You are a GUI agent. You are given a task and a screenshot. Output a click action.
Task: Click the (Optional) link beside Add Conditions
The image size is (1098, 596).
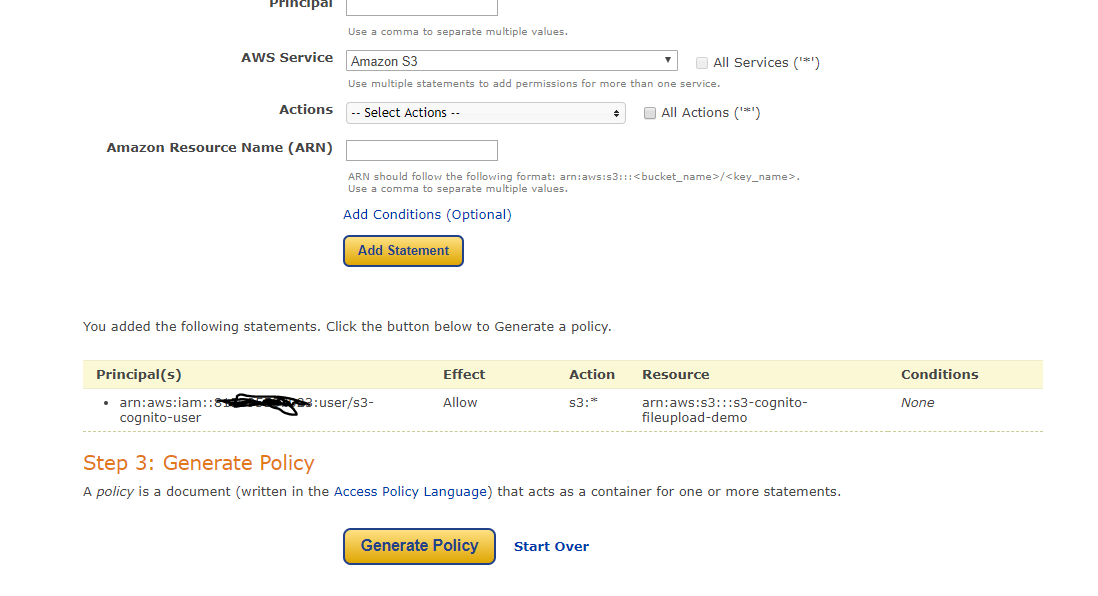[x=480, y=214]
